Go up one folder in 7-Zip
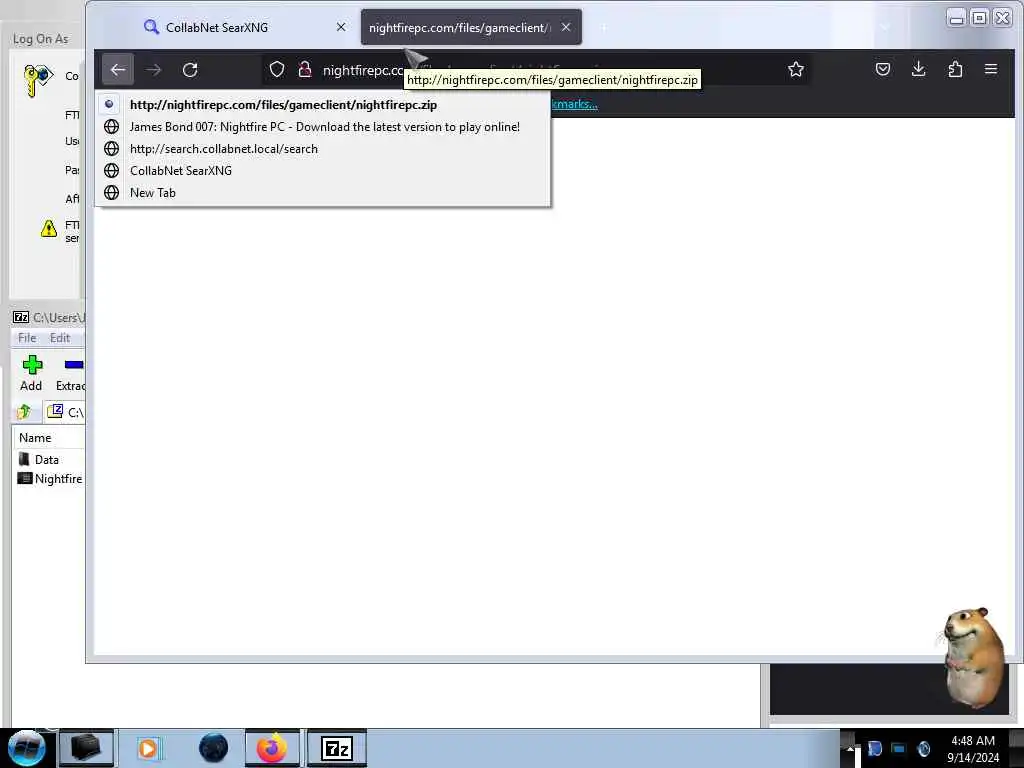 24,412
